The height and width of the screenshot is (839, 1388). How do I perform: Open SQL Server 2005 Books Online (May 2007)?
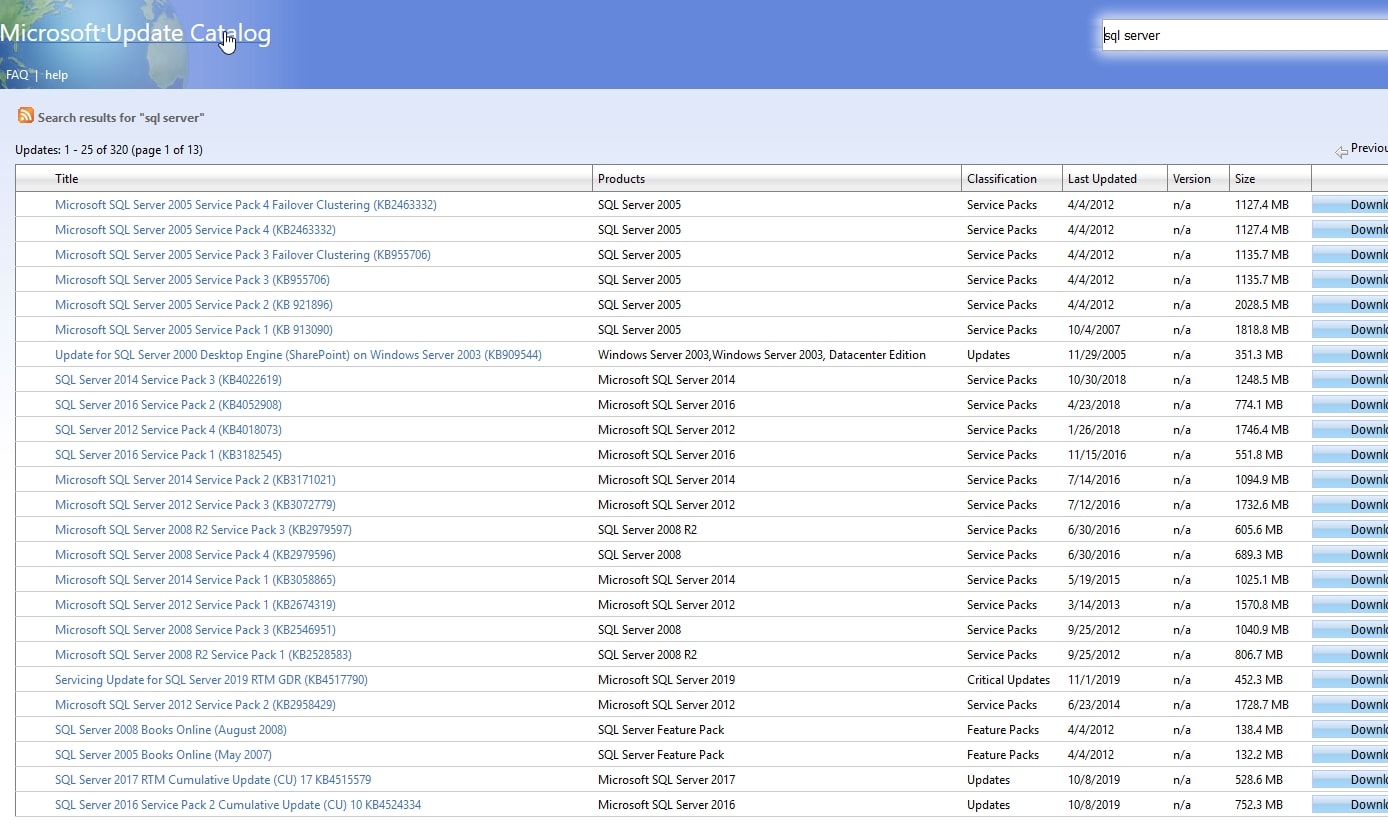click(x=163, y=755)
